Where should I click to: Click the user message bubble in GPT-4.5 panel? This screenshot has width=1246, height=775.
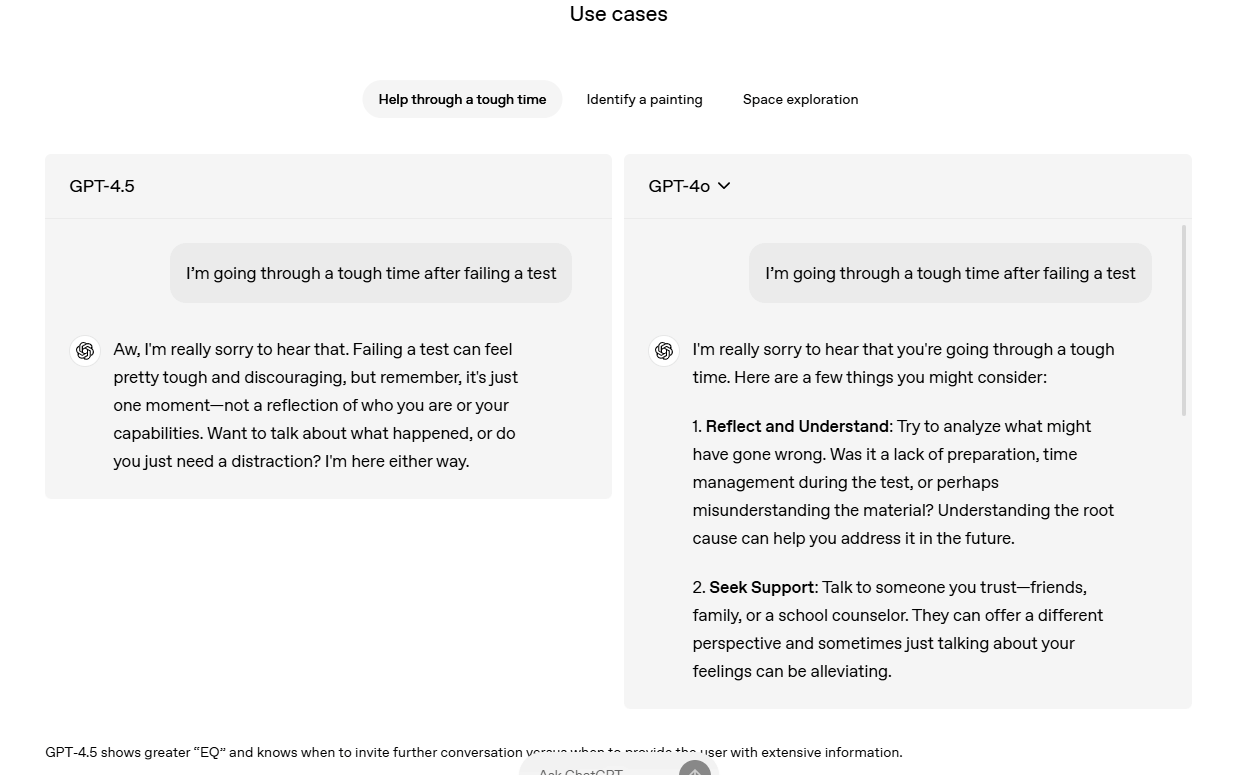coord(371,273)
